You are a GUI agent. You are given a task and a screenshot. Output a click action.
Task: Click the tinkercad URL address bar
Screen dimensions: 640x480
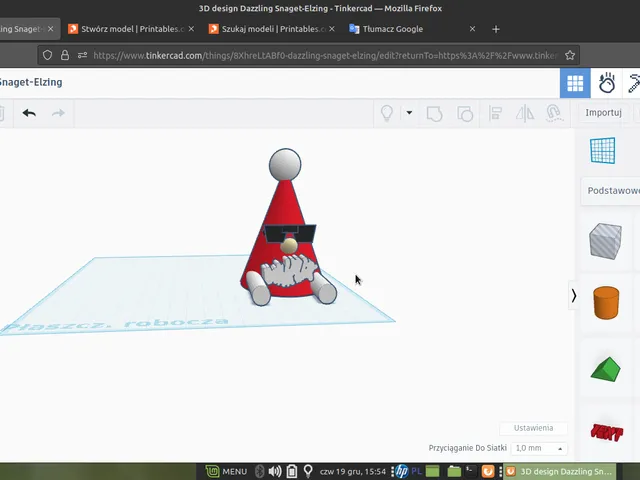[x=324, y=55]
